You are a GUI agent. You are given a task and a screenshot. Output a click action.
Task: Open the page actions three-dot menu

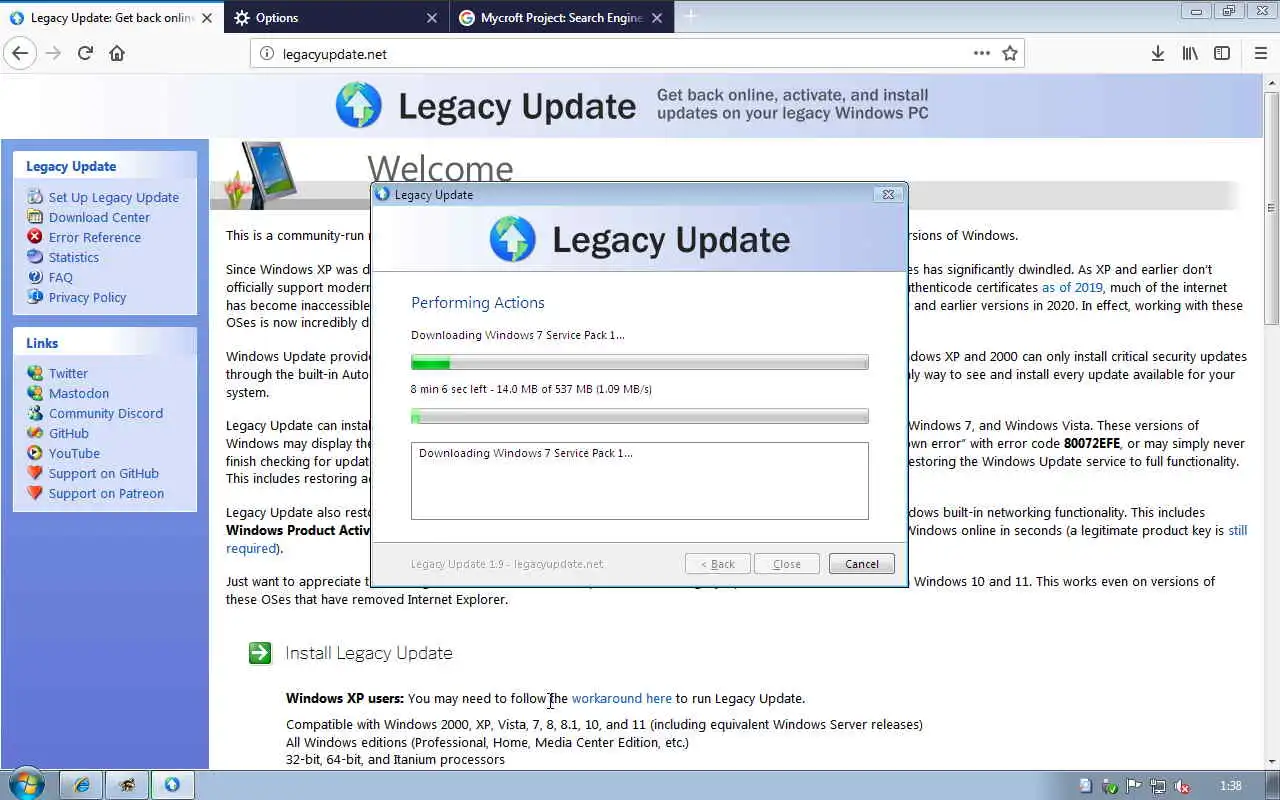coord(982,54)
